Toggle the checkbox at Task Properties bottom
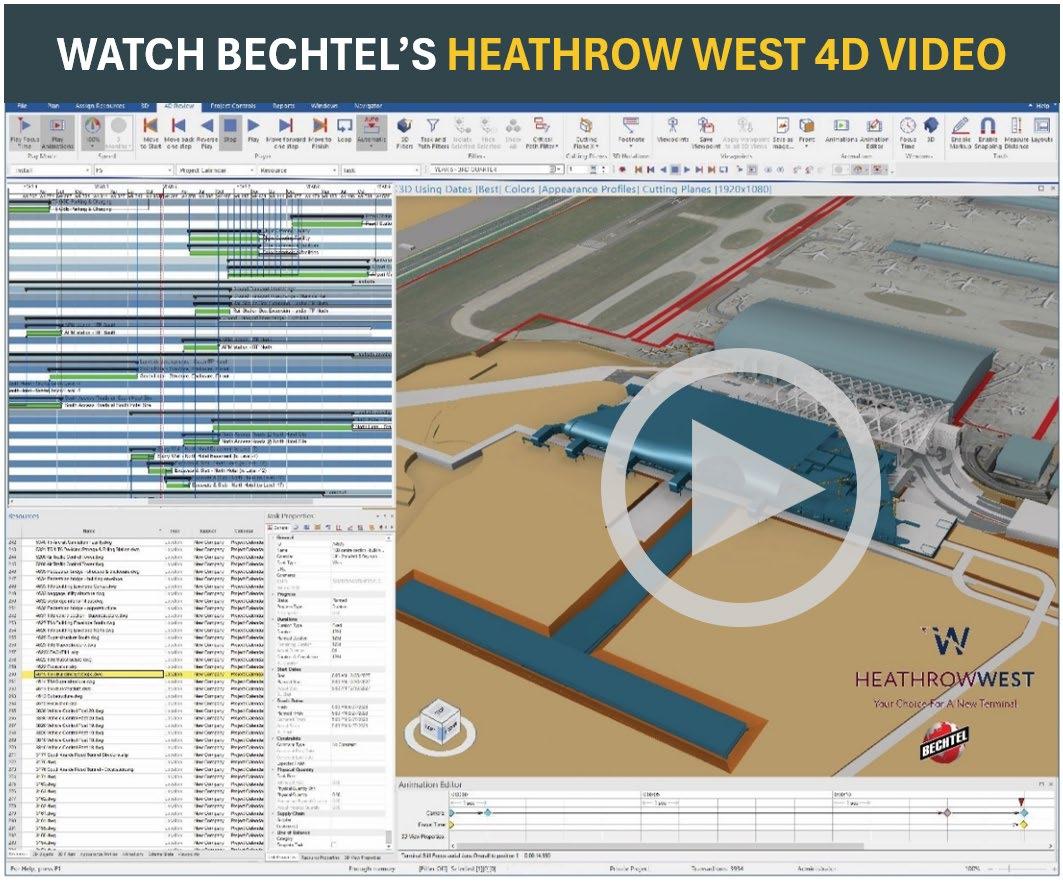 coord(333,844)
